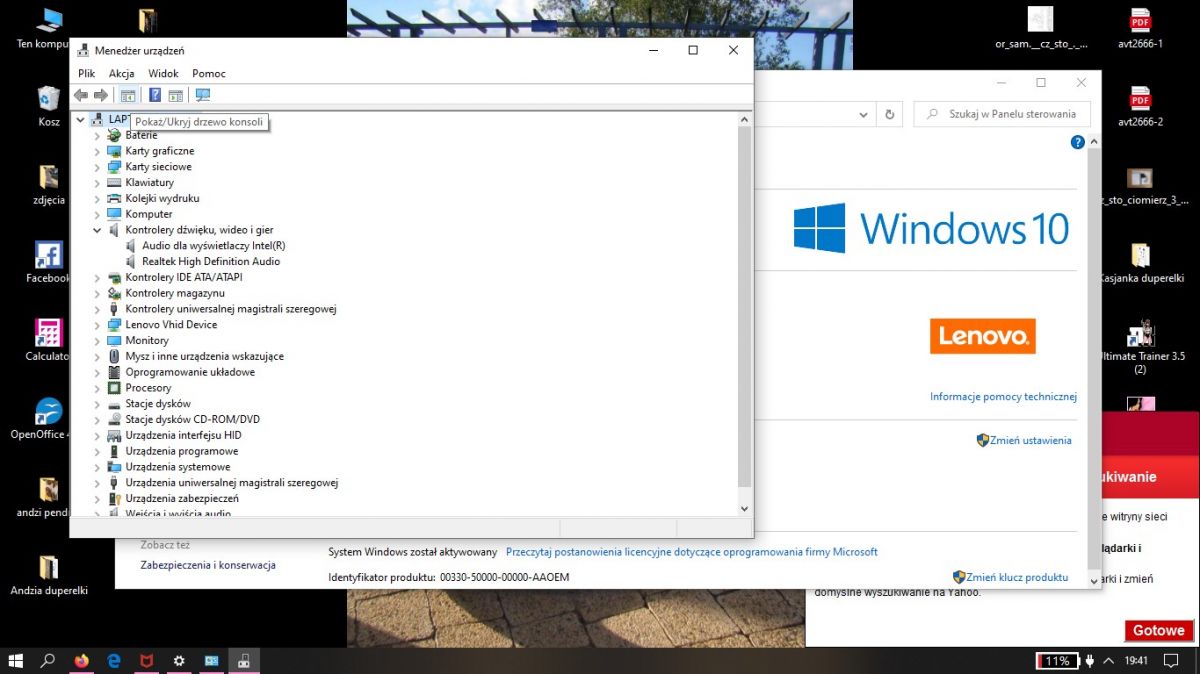Open Zabezpieczenia i konserwacja link
Image resolution: width=1200 pixels, height=674 pixels.
tap(208, 565)
